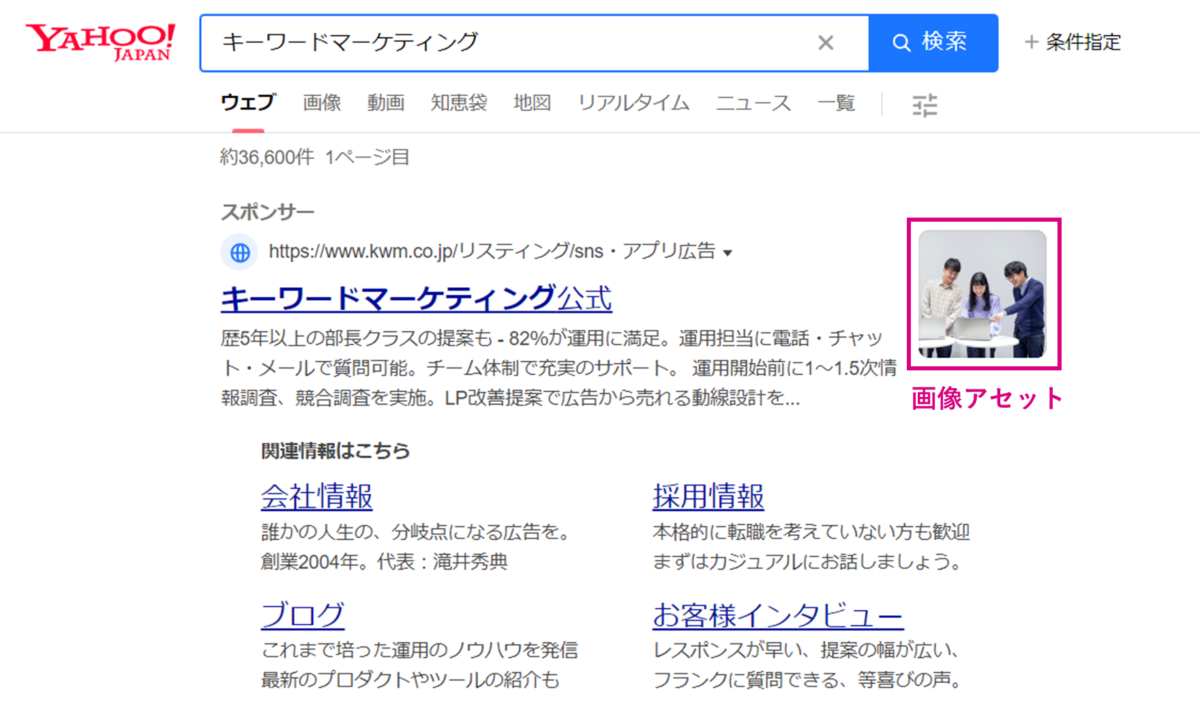Open the 採用情報 sitelink
The height and width of the screenshot is (721, 1200).
point(709,496)
